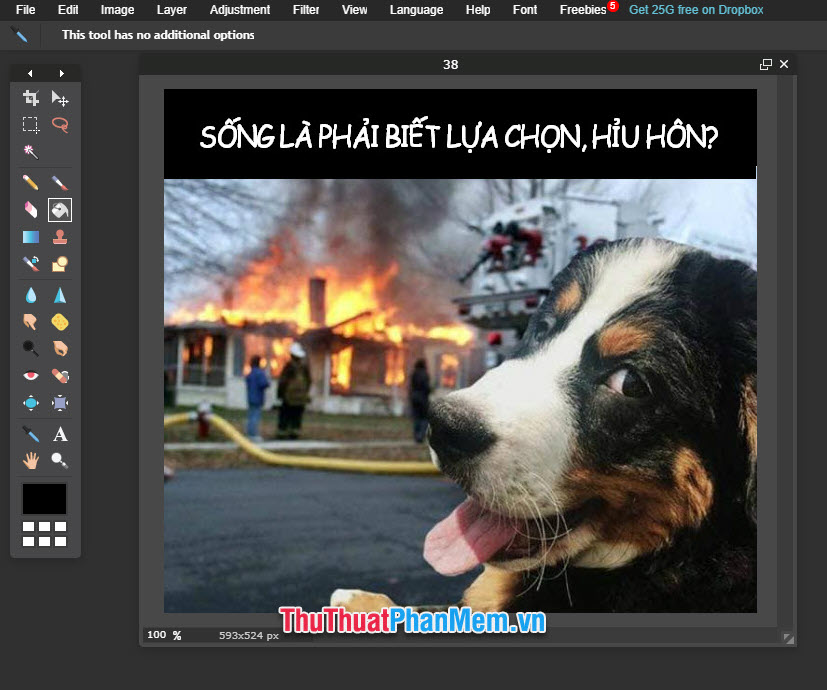The height and width of the screenshot is (690, 827).
Task: Select the Dodge tool
Action: pos(31,348)
